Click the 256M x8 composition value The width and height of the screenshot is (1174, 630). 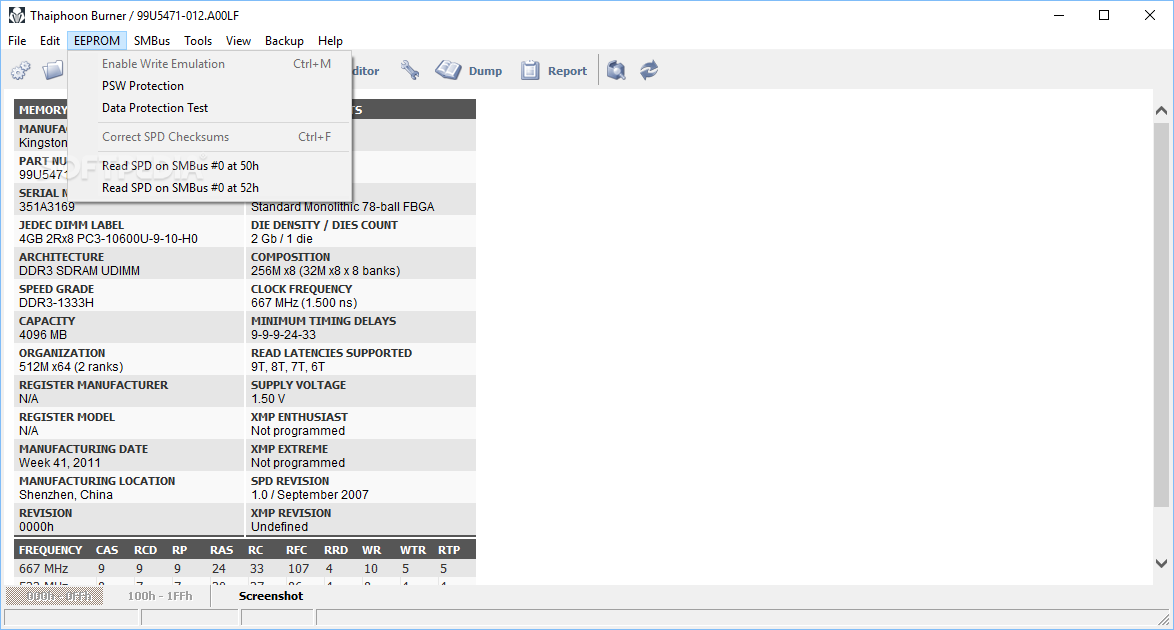pos(326,271)
